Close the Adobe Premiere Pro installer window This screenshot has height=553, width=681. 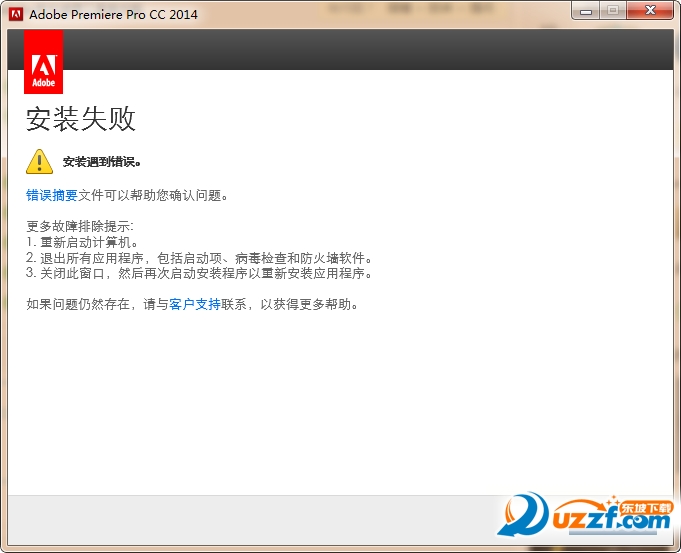click(x=650, y=10)
